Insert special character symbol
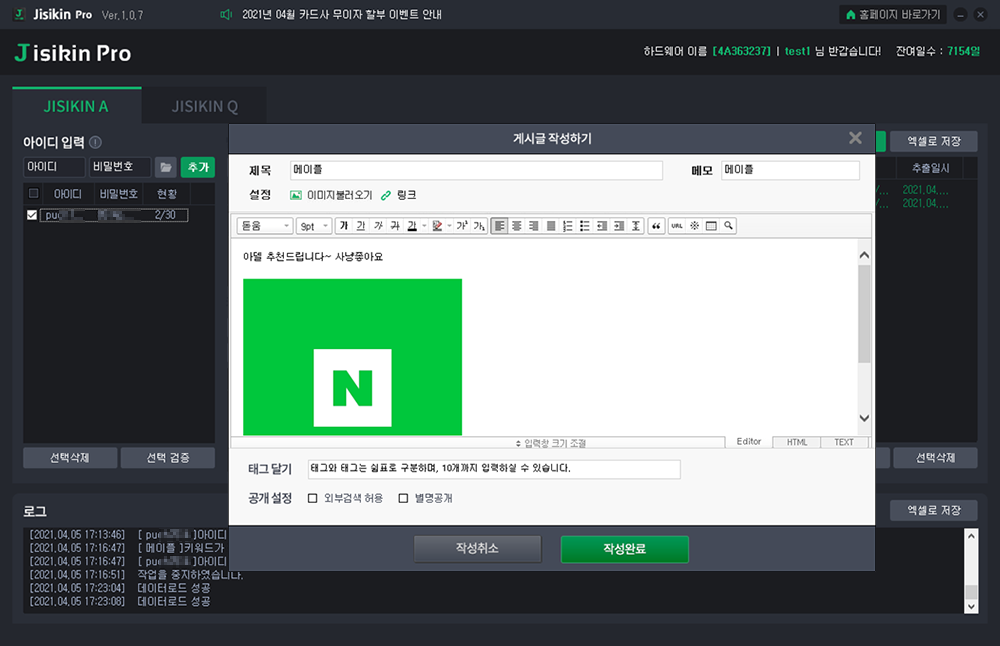 (695, 226)
